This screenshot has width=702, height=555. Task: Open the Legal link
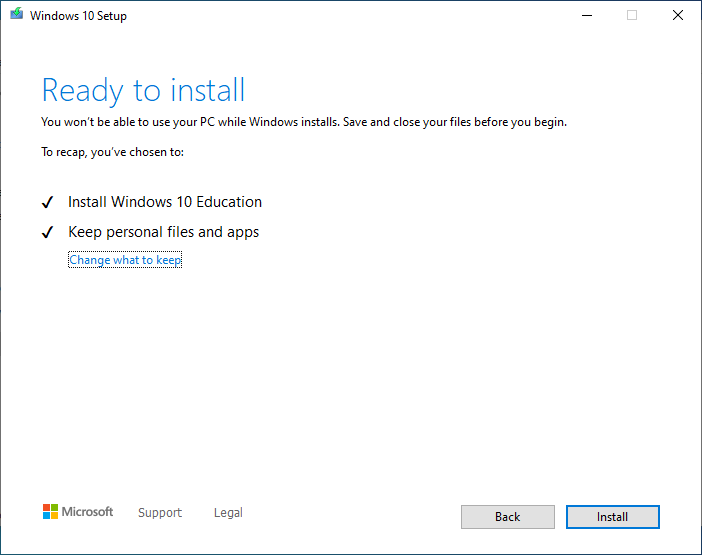(x=228, y=512)
